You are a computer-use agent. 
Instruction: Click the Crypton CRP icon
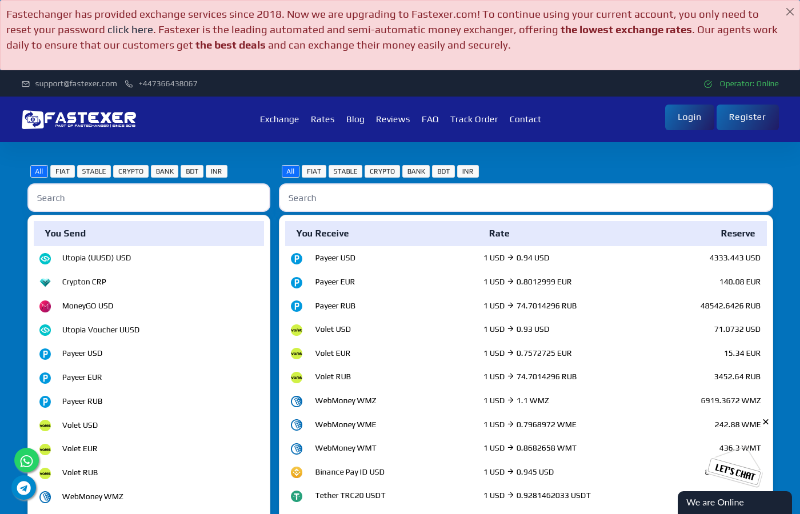[45, 282]
